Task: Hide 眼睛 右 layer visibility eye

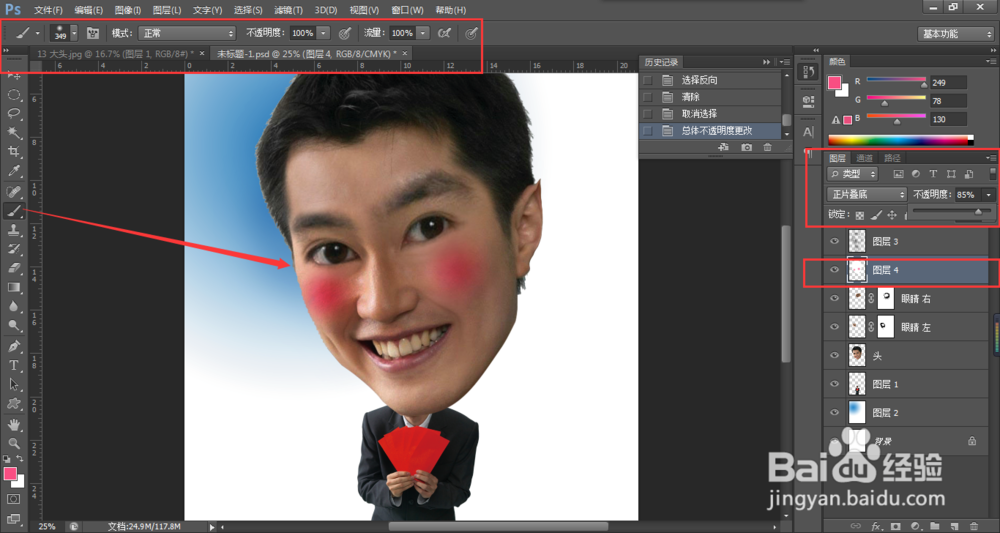Action: (835, 298)
